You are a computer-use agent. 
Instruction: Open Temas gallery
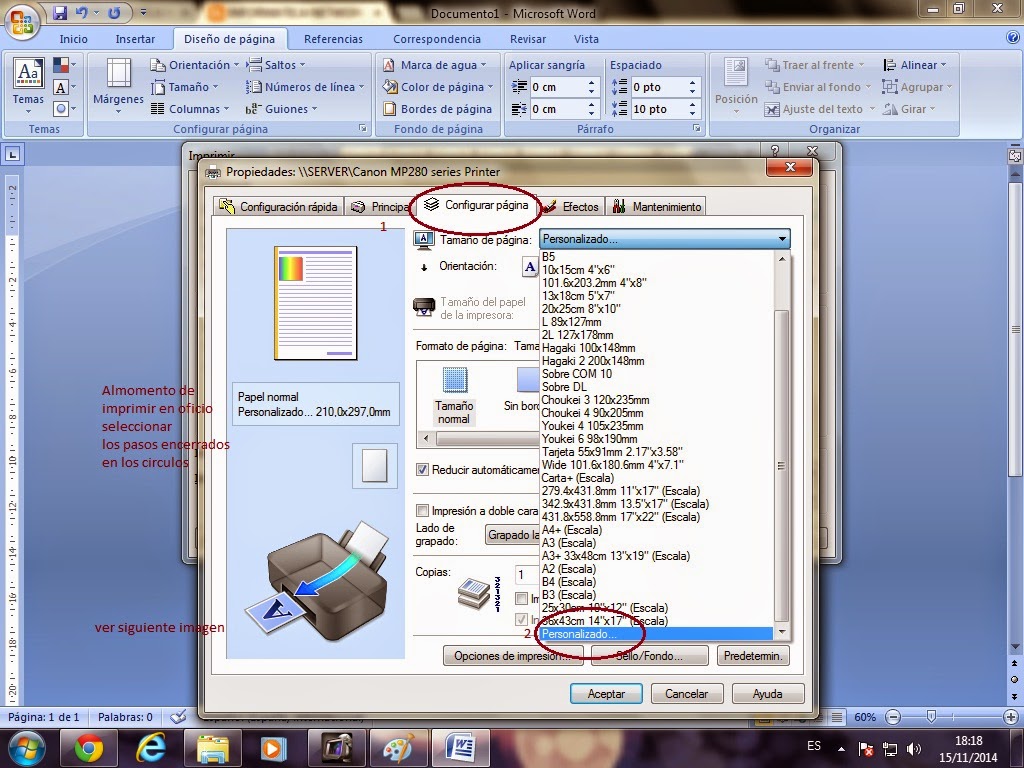tap(28, 85)
